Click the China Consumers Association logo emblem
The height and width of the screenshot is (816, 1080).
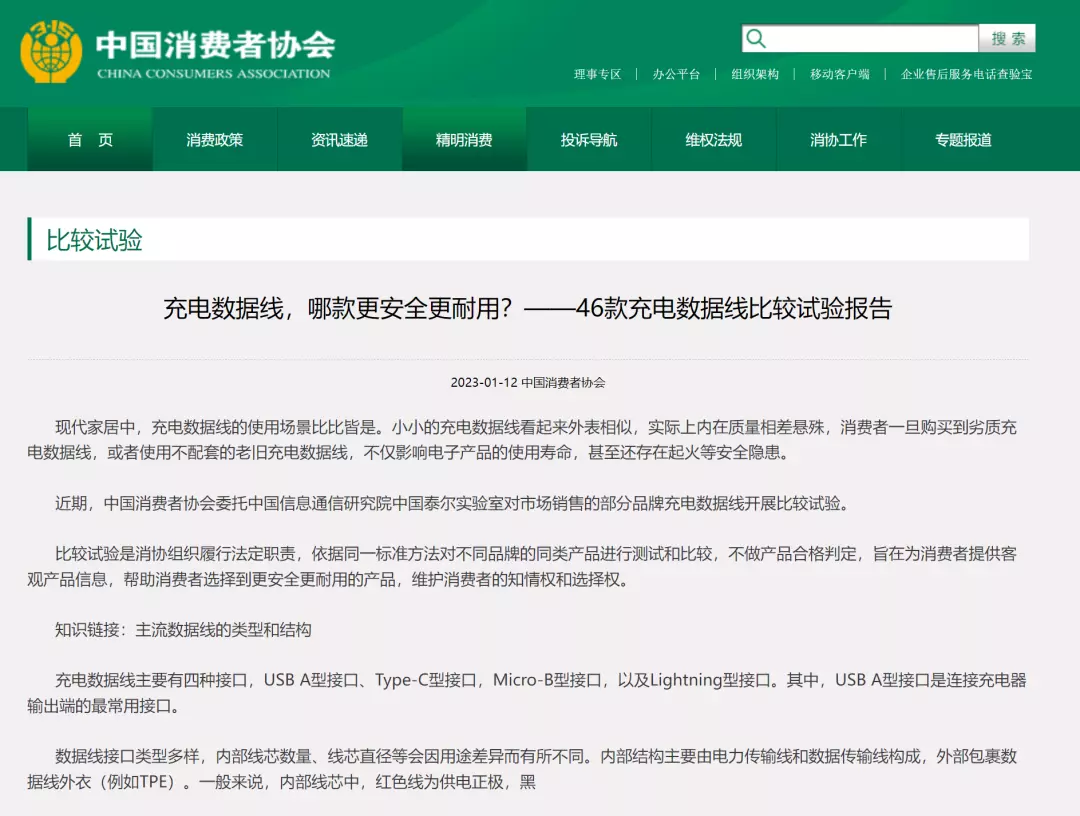pyautogui.click(x=51, y=52)
